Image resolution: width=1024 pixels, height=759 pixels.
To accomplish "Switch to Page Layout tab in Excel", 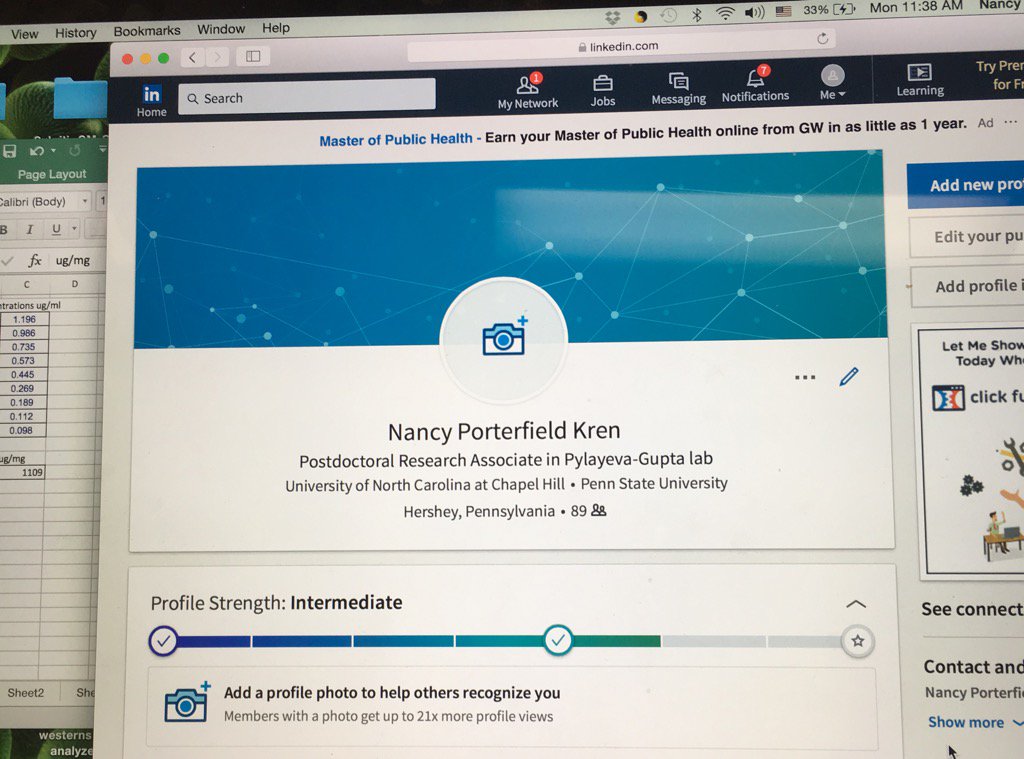I will pos(52,174).
